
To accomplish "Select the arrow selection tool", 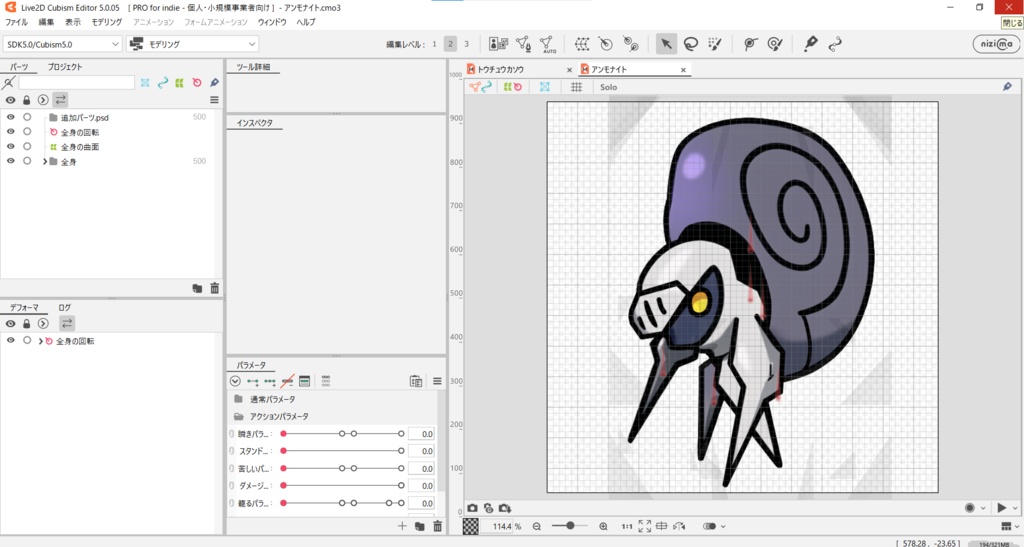I will [x=666, y=44].
